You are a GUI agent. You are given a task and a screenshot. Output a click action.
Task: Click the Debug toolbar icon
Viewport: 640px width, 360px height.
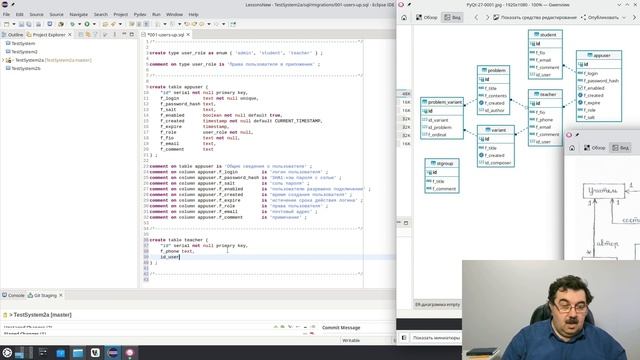pyautogui.click(x=72, y=24)
